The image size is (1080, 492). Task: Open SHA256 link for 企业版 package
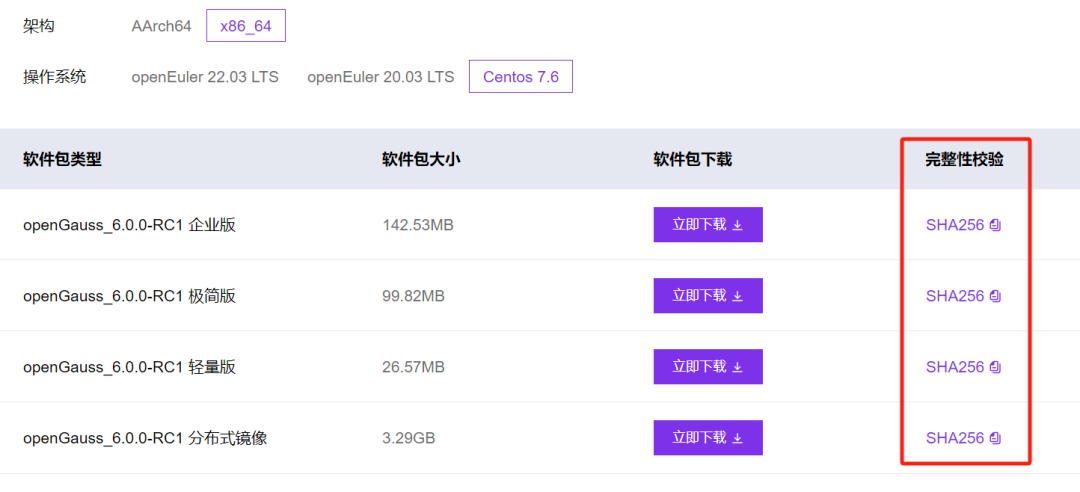955,225
